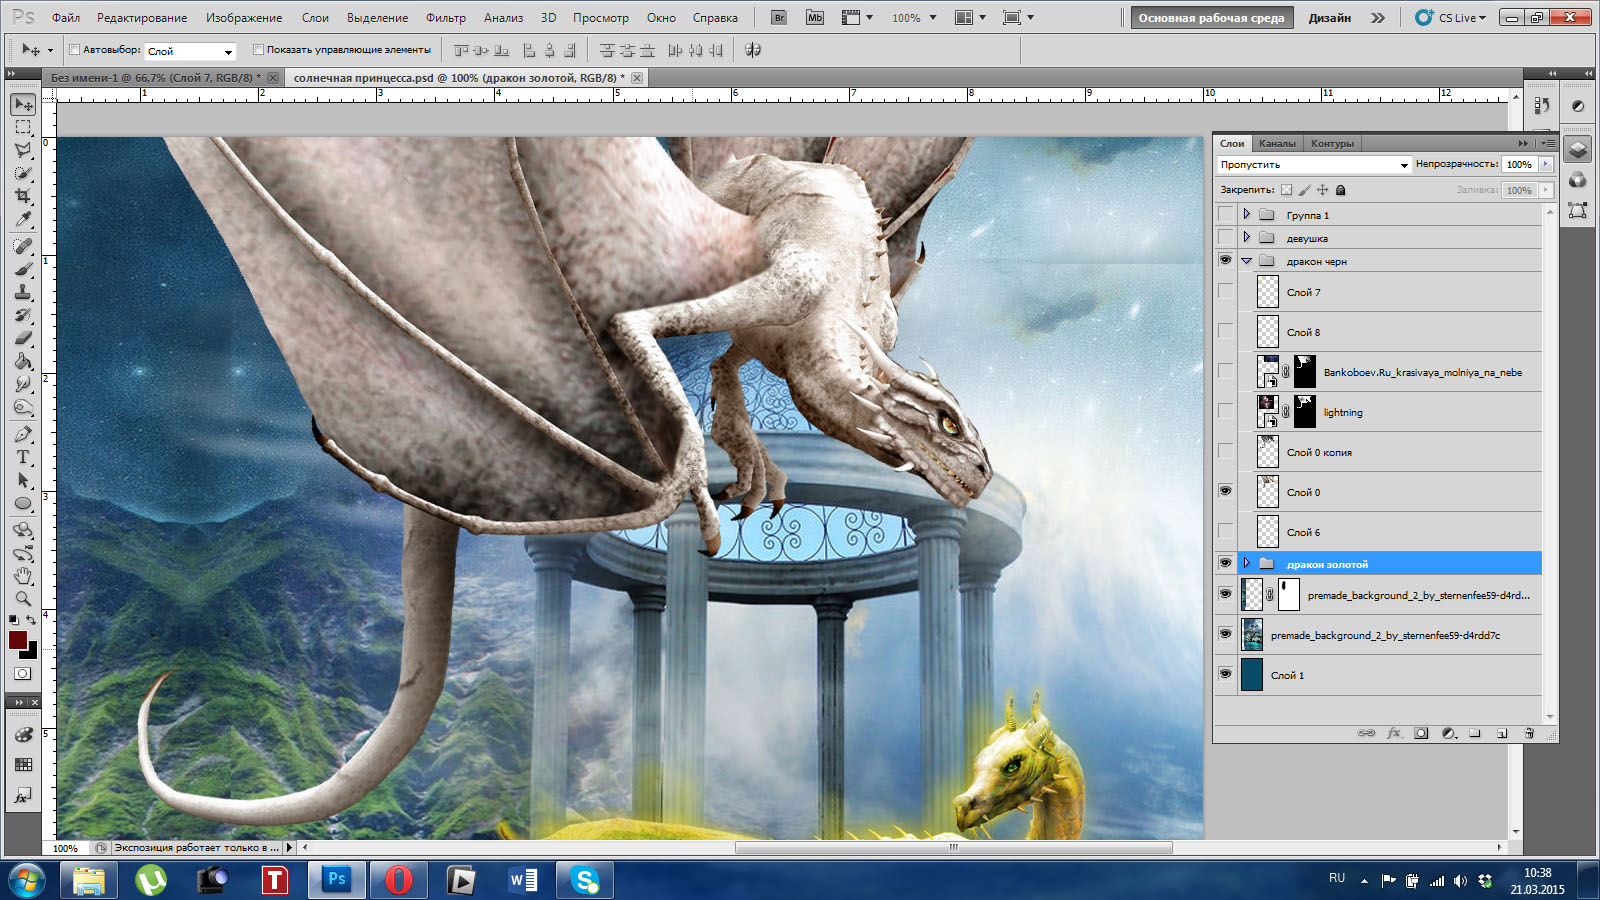Click the Слой 1 color thumbnail
Screen dimensions: 1600x900
(1252, 675)
